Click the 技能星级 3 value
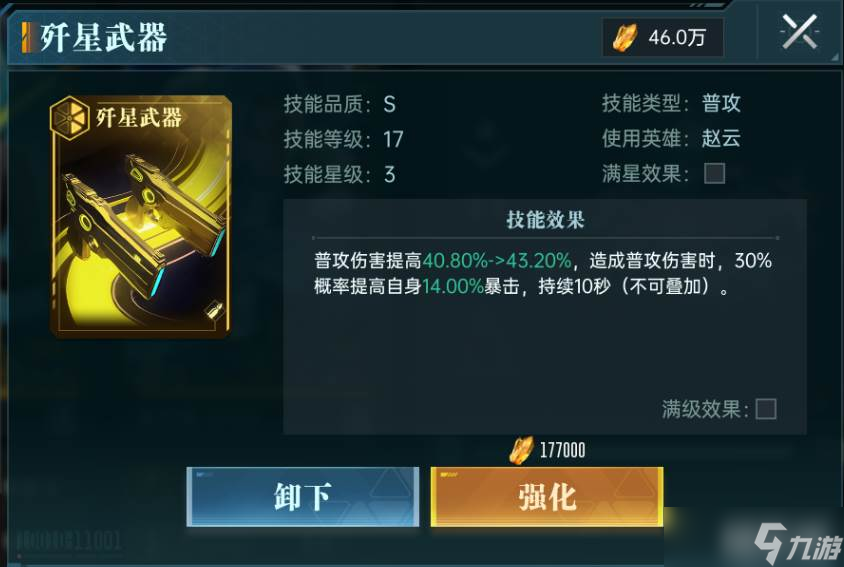Screen dimensions: 844x567 [x=390, y=174]
